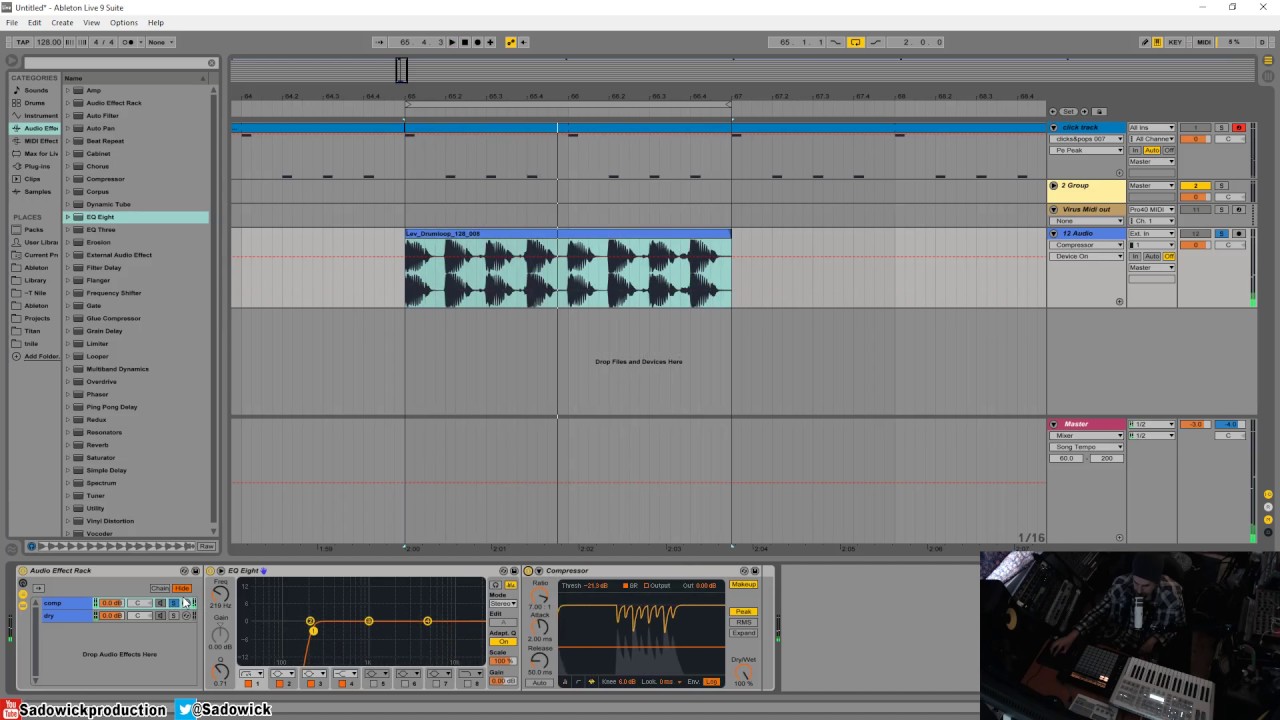The width and height of the screenshot is (1280, 720).
Task: Open 12 Audio Ext. In input dropdown
Action: (x=1151, y=233)
